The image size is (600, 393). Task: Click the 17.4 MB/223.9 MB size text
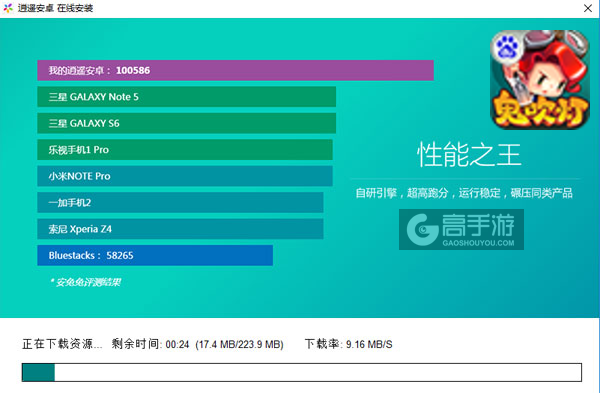240,344
